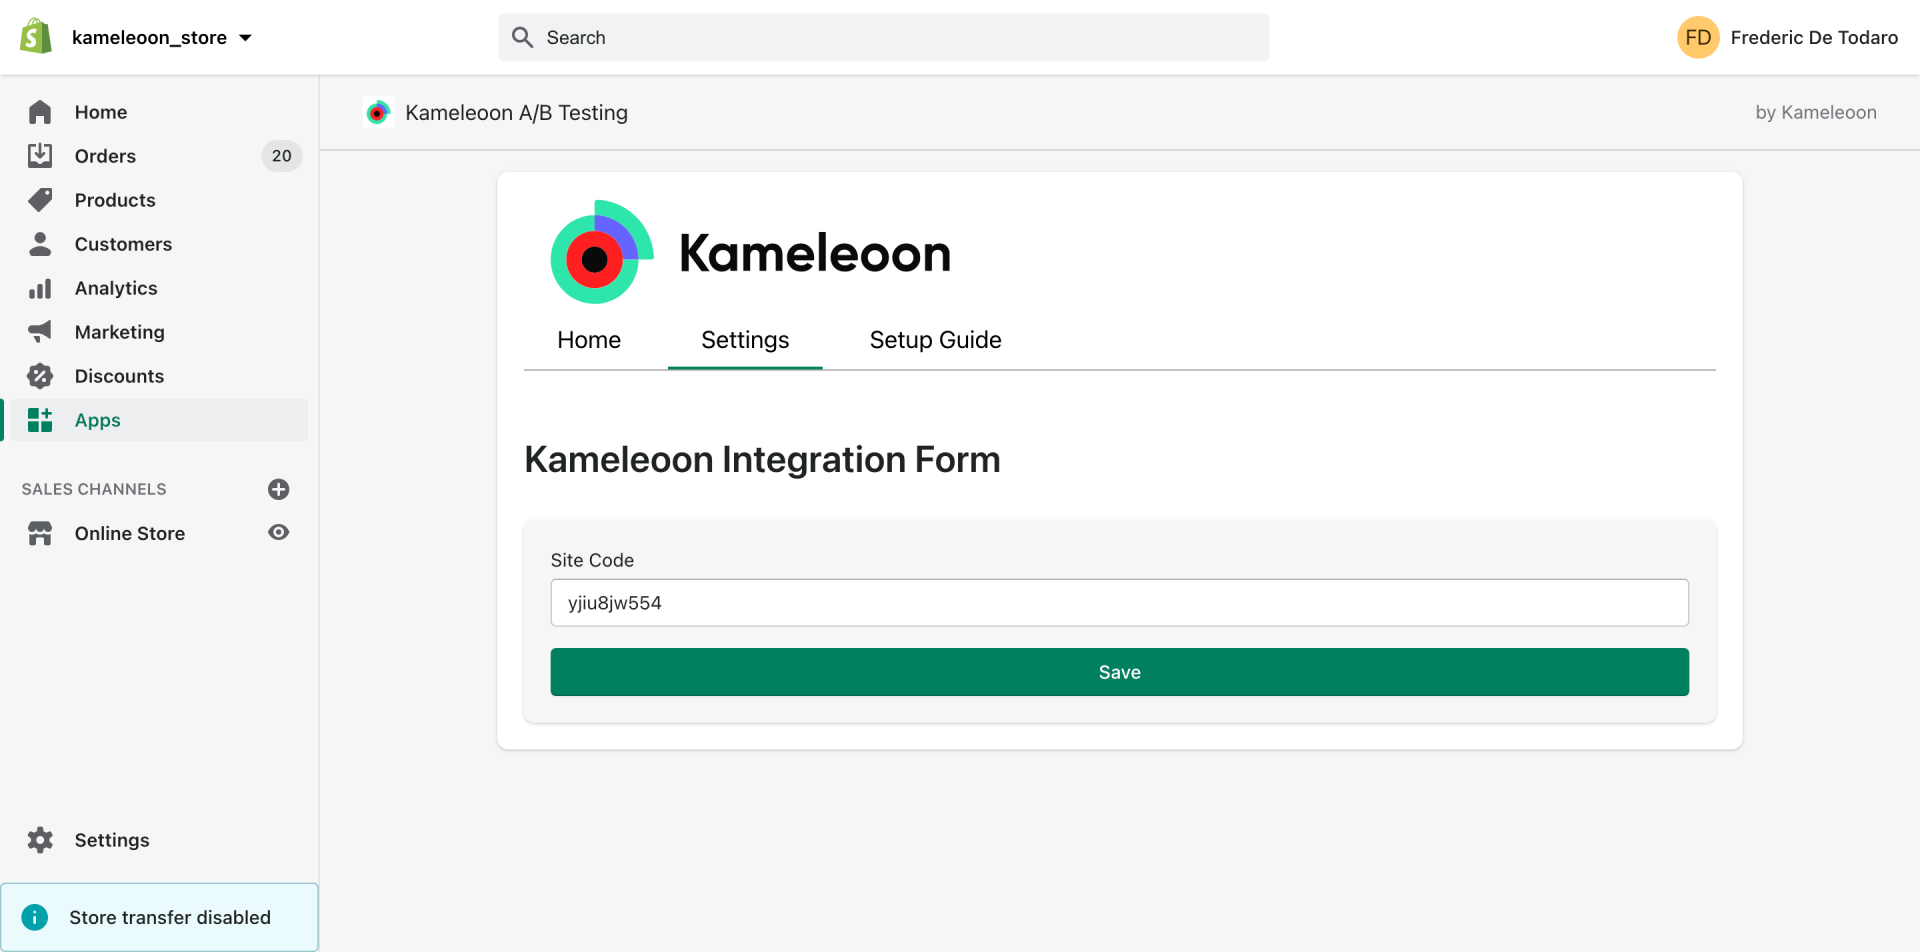
Task: Click the Shopify bag logo icon
Action: (x=36, y=37)
